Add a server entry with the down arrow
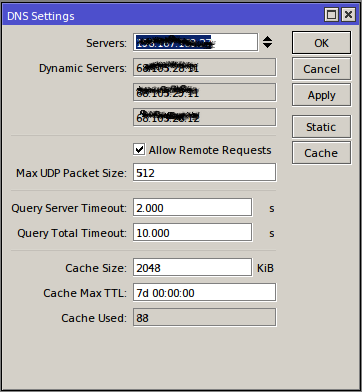This screenshot has width=362, height=392. (x=267, y=45)
